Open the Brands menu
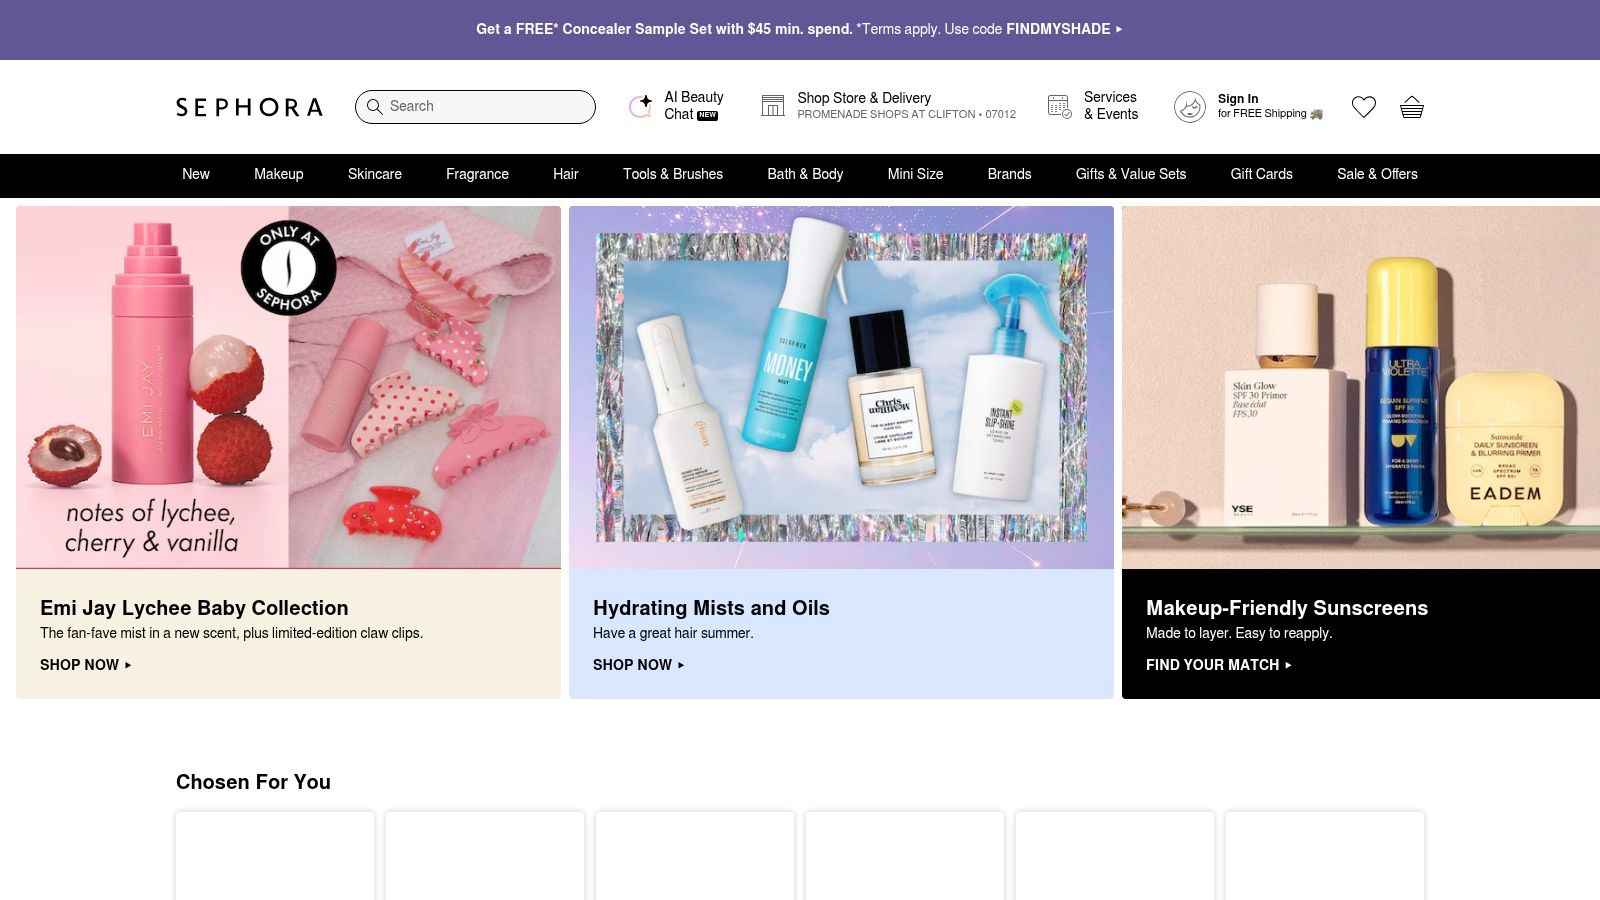 point(1009,174)
